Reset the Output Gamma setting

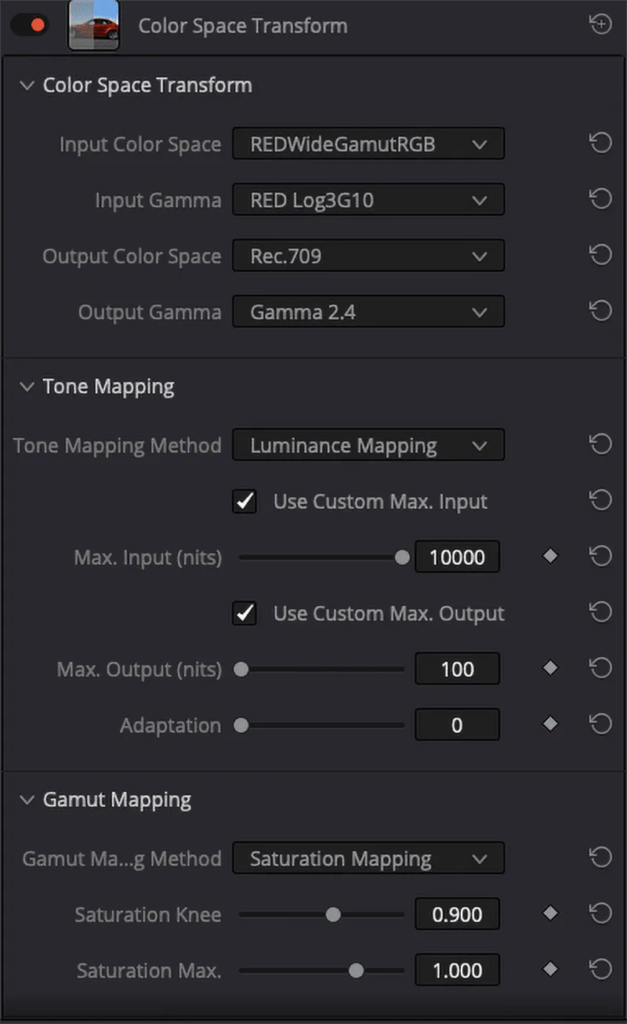click(x=600, y=312)
